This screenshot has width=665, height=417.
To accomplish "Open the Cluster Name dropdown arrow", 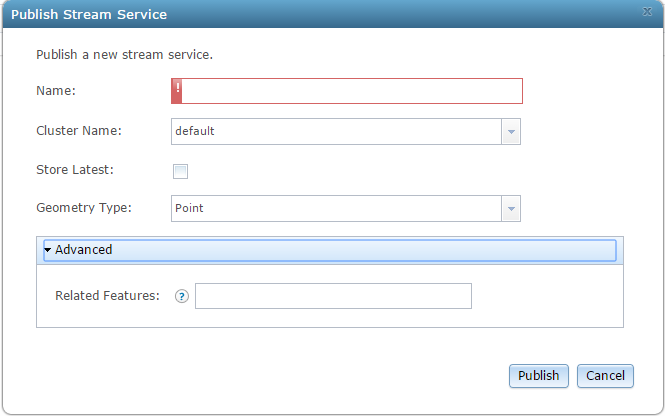I will (x=511, y=131).
